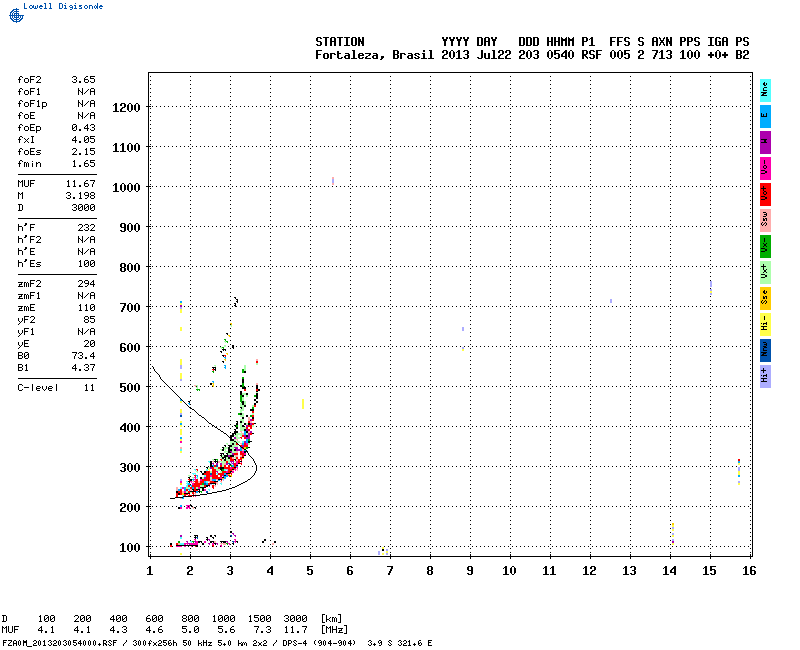Screen dimensions: 800x650
Task: Click the Lowell Digisonde title text
Action: point(63,6)
